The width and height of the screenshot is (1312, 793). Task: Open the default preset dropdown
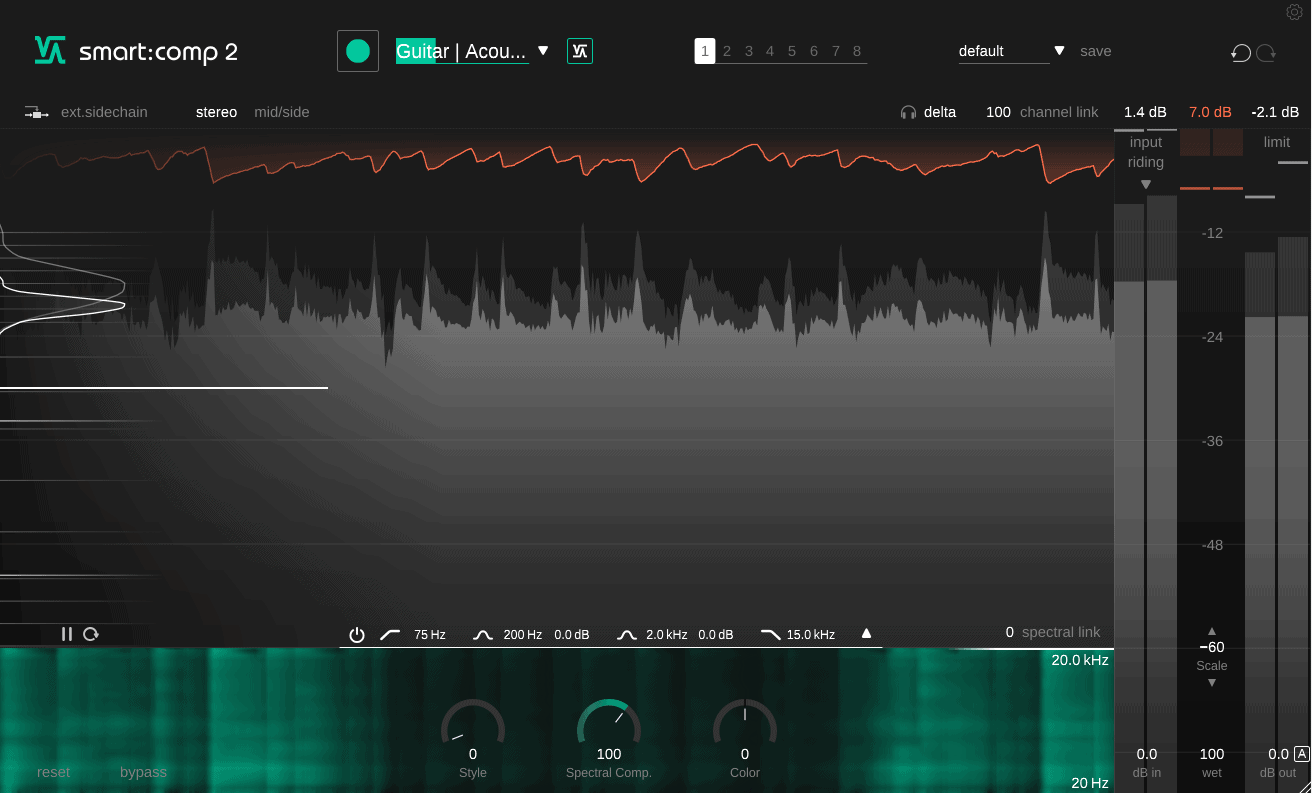[x=1059, y=51]
